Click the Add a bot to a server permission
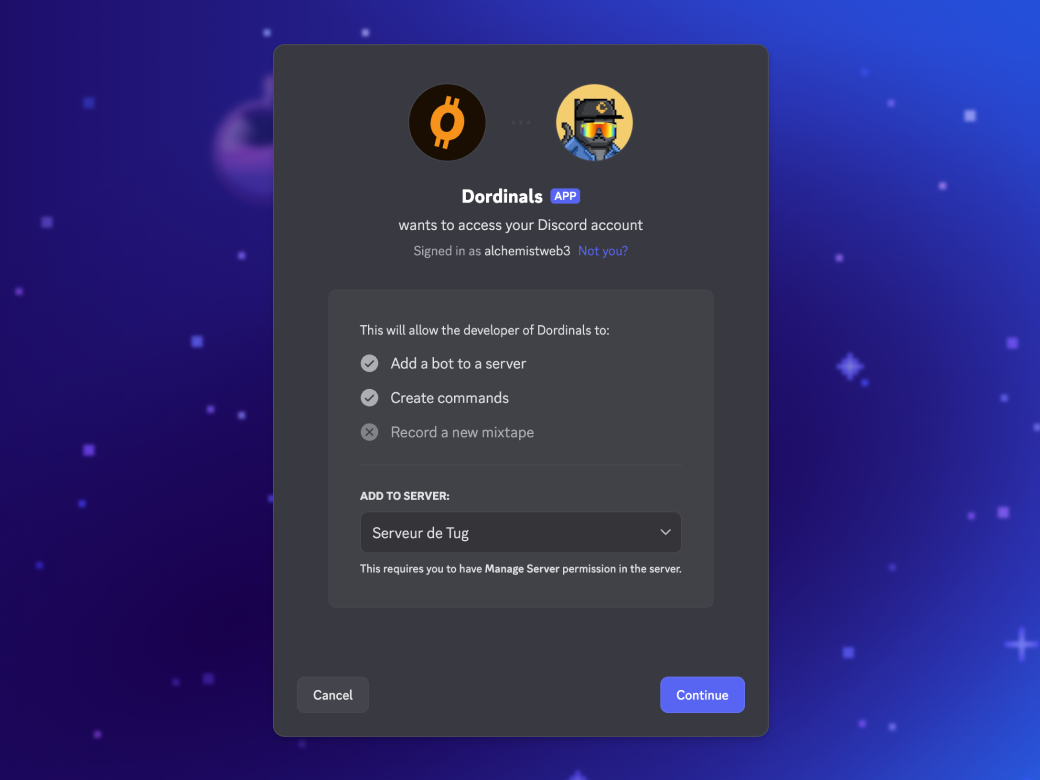Screen dimensions: 1040x780 (x=458, y=363)
